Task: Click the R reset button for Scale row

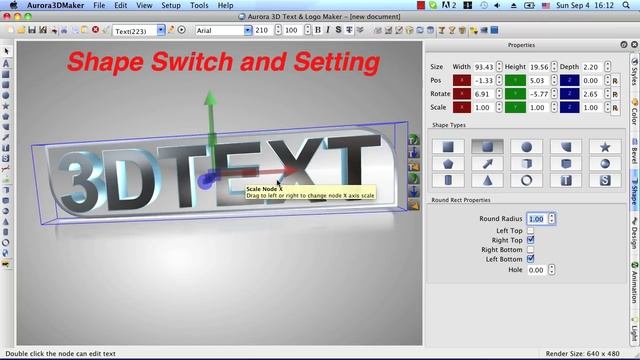Action: (x=615, y=108)
